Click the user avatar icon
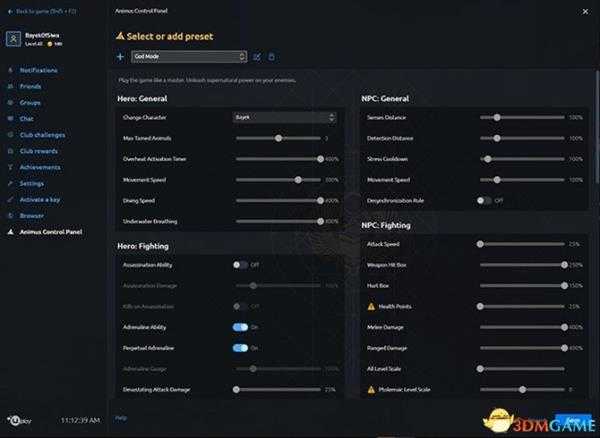600x438 pixels. tap(14, 39)
